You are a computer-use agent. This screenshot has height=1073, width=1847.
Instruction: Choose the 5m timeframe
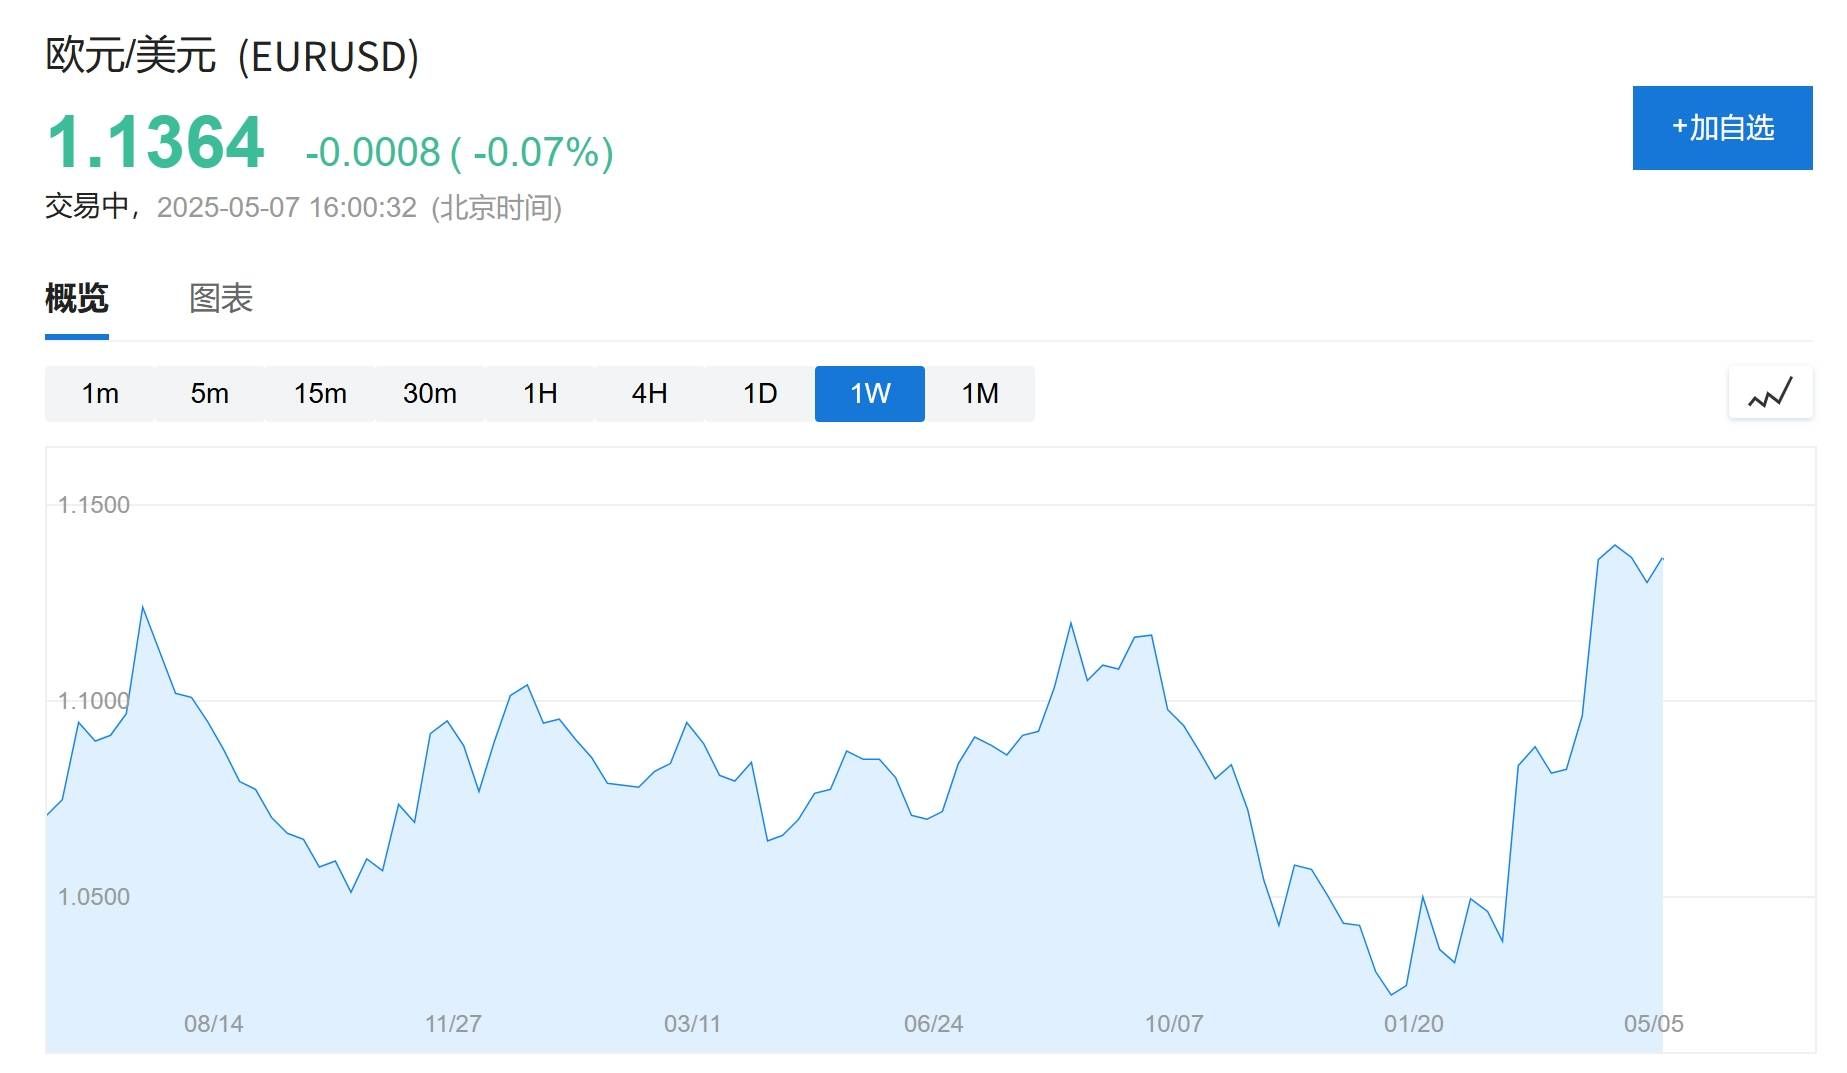point(210,394)
